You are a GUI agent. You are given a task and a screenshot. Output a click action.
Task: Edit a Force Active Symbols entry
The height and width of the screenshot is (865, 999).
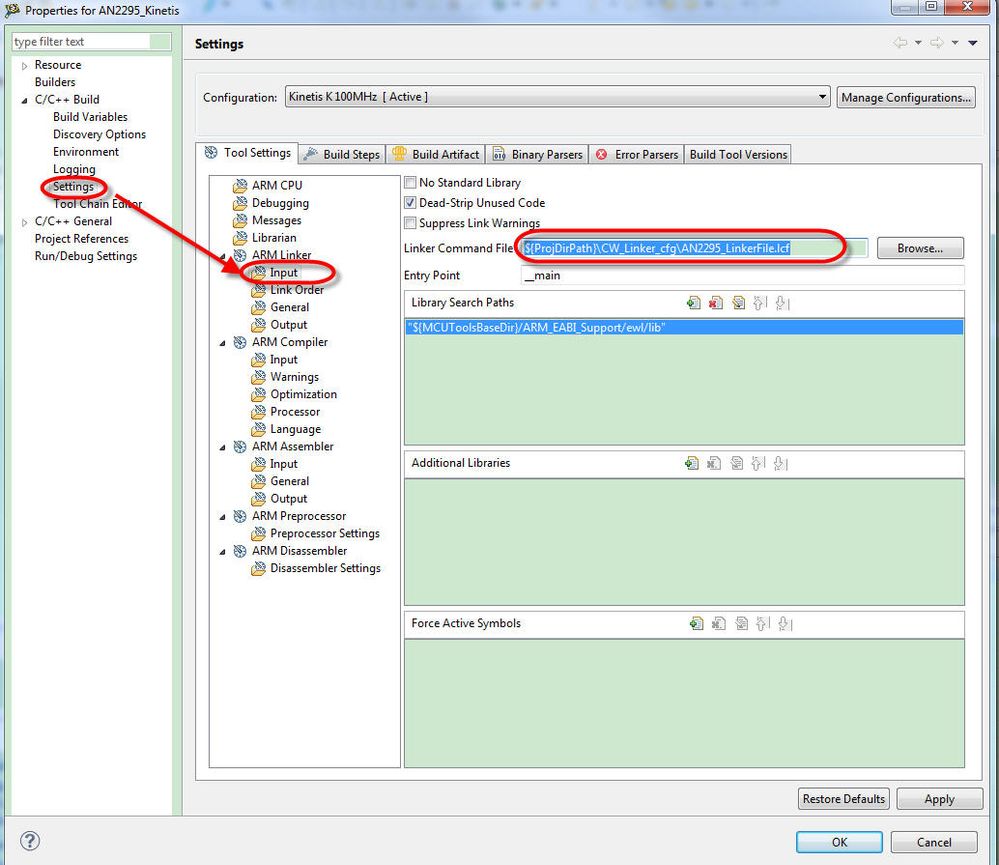(x=741, y=624)
